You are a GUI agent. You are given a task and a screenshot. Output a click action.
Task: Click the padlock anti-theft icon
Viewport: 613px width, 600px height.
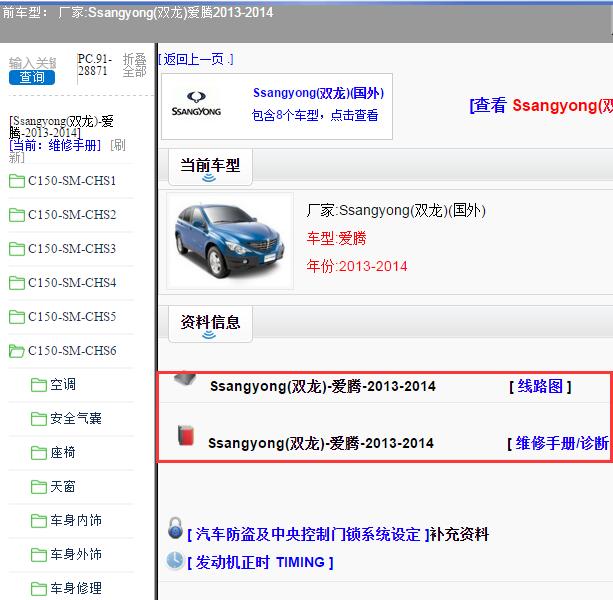(176, 528)
